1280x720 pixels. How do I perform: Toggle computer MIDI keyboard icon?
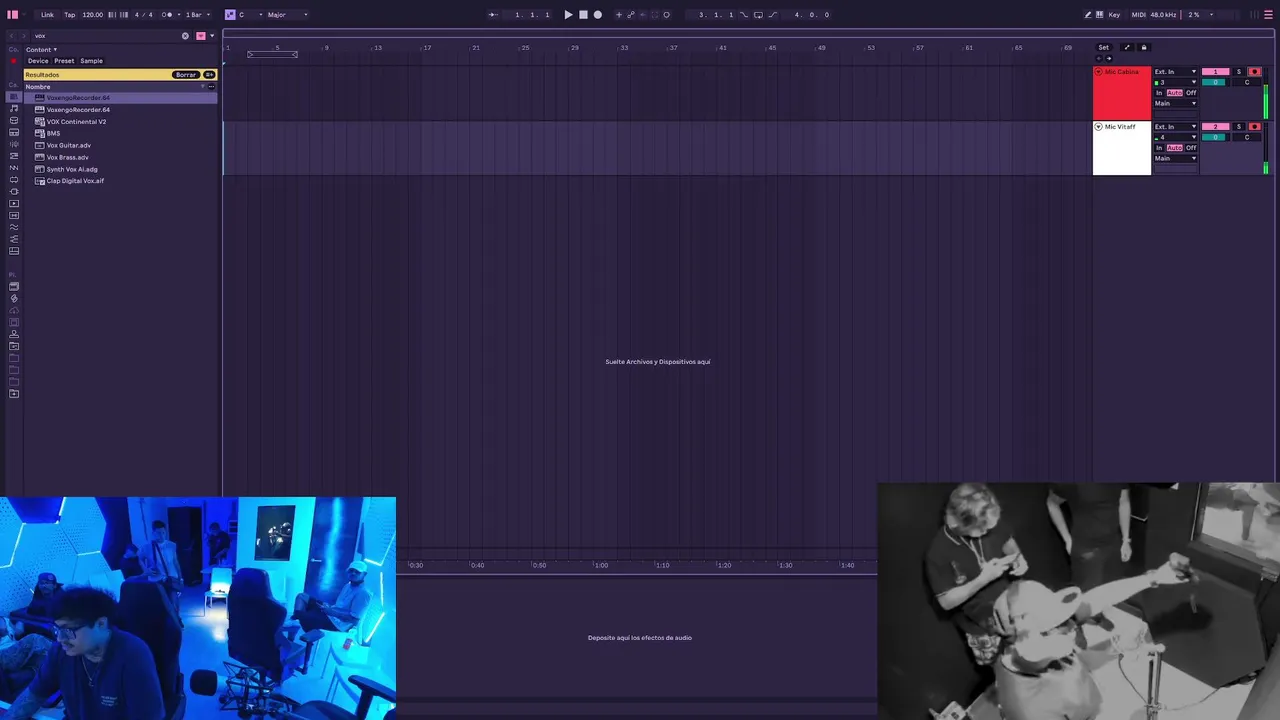coord(1100,15)
